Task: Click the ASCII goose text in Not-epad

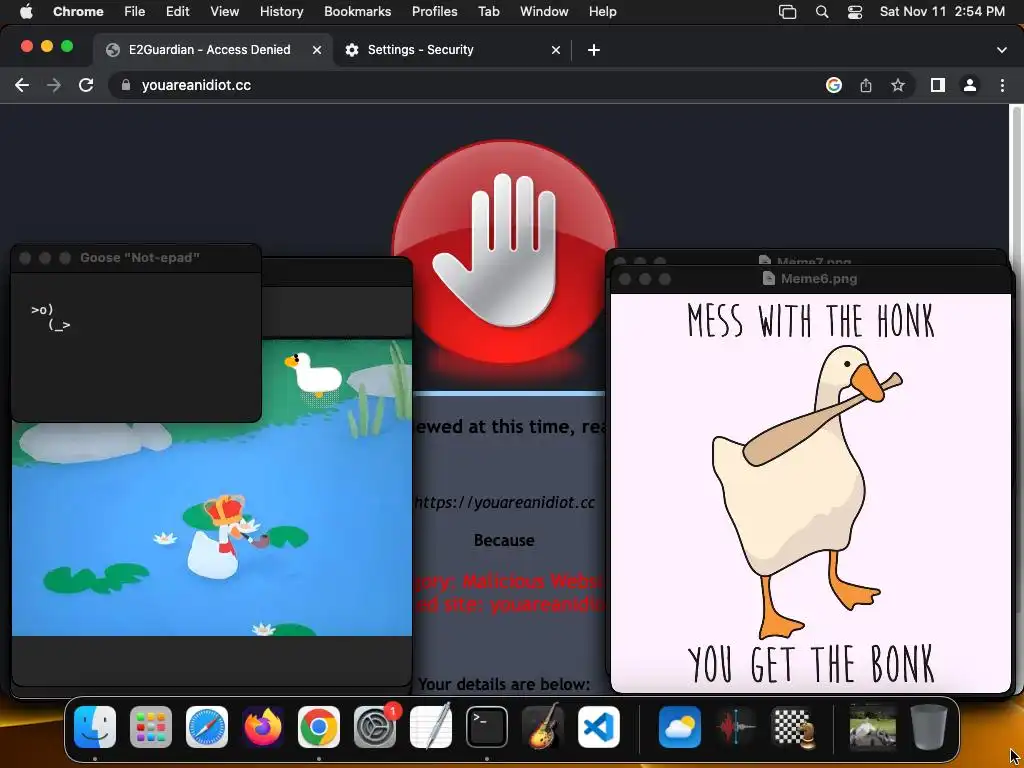Action: coord(50,317)
